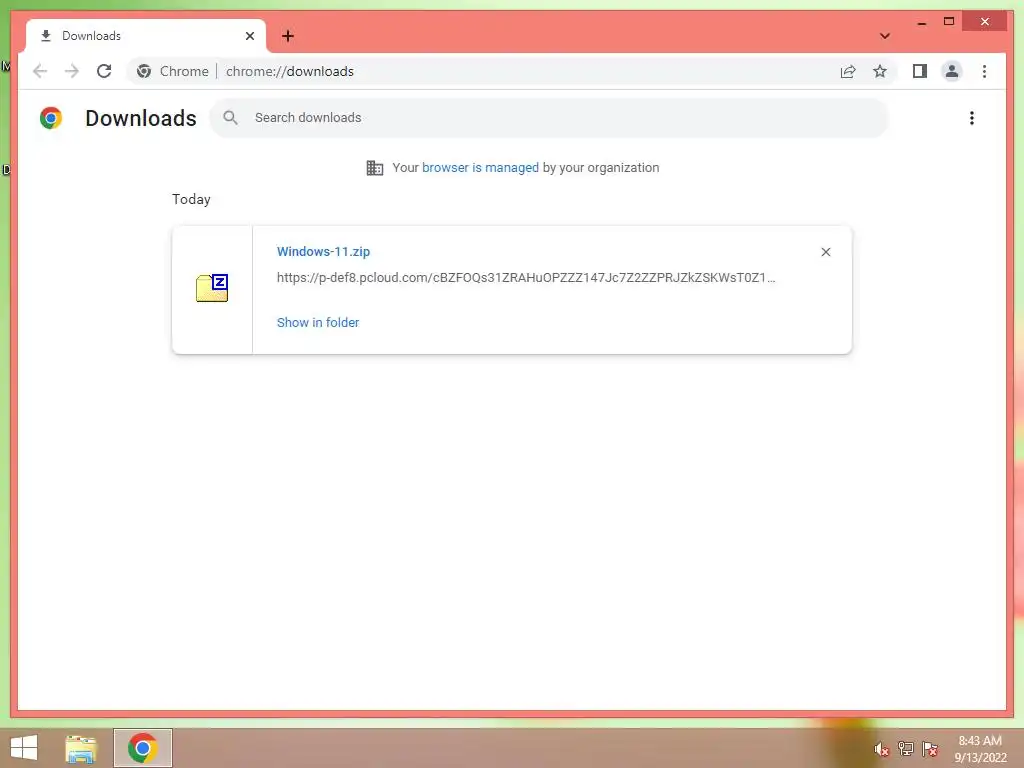The width and height of the screenshot is (1024, 768).
Task: Minimize the Chrome window
Action: (921, 22)
